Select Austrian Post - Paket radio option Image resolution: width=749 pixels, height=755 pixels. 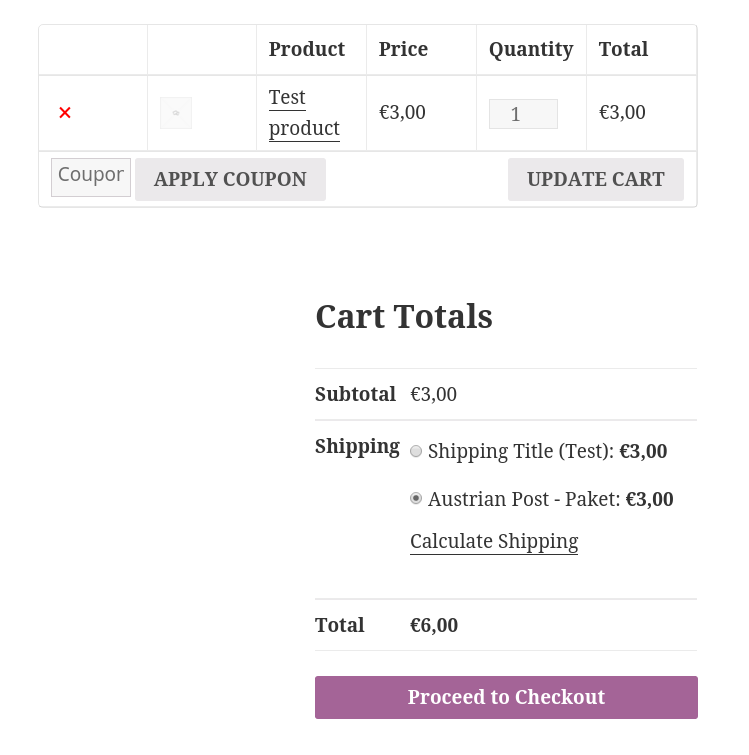416,498
